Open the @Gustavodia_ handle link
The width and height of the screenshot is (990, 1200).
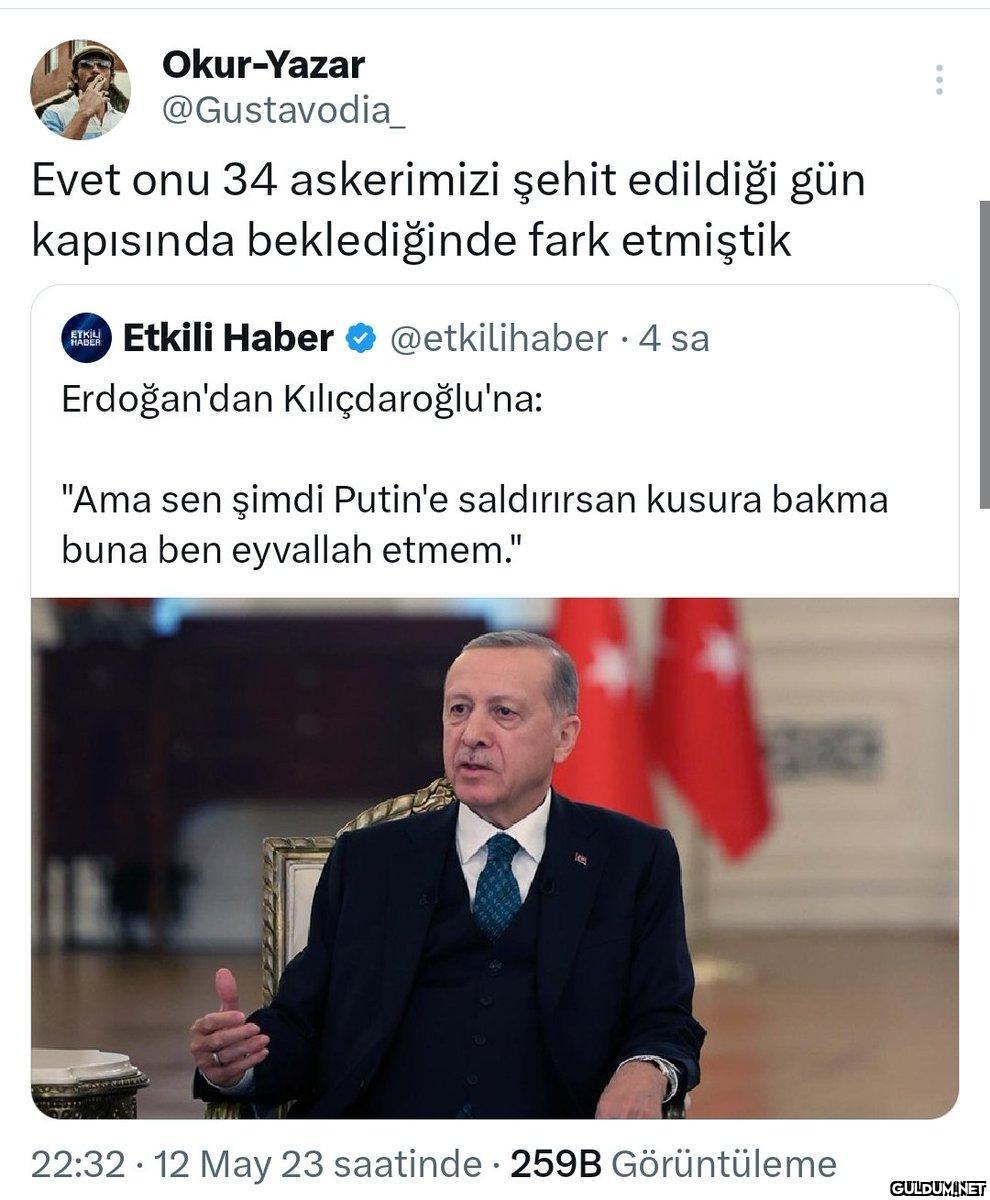[283, 111]
